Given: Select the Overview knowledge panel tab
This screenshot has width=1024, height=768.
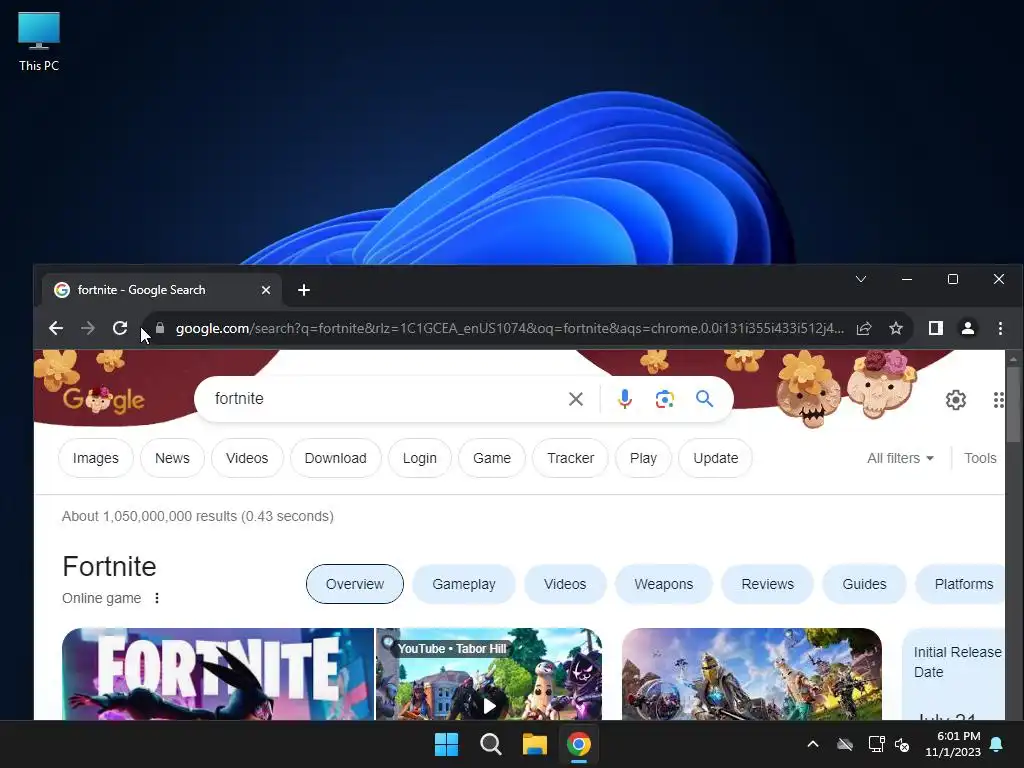Looking at the screenshot, I should (355, 584).
